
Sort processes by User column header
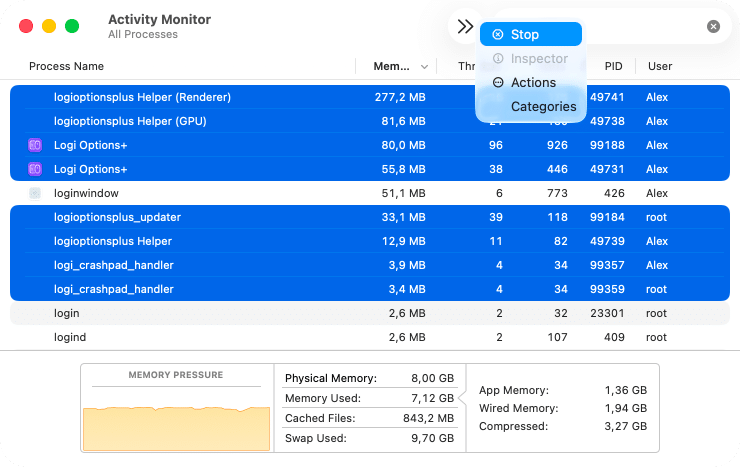pyautogui.click(x=660, y=67)
